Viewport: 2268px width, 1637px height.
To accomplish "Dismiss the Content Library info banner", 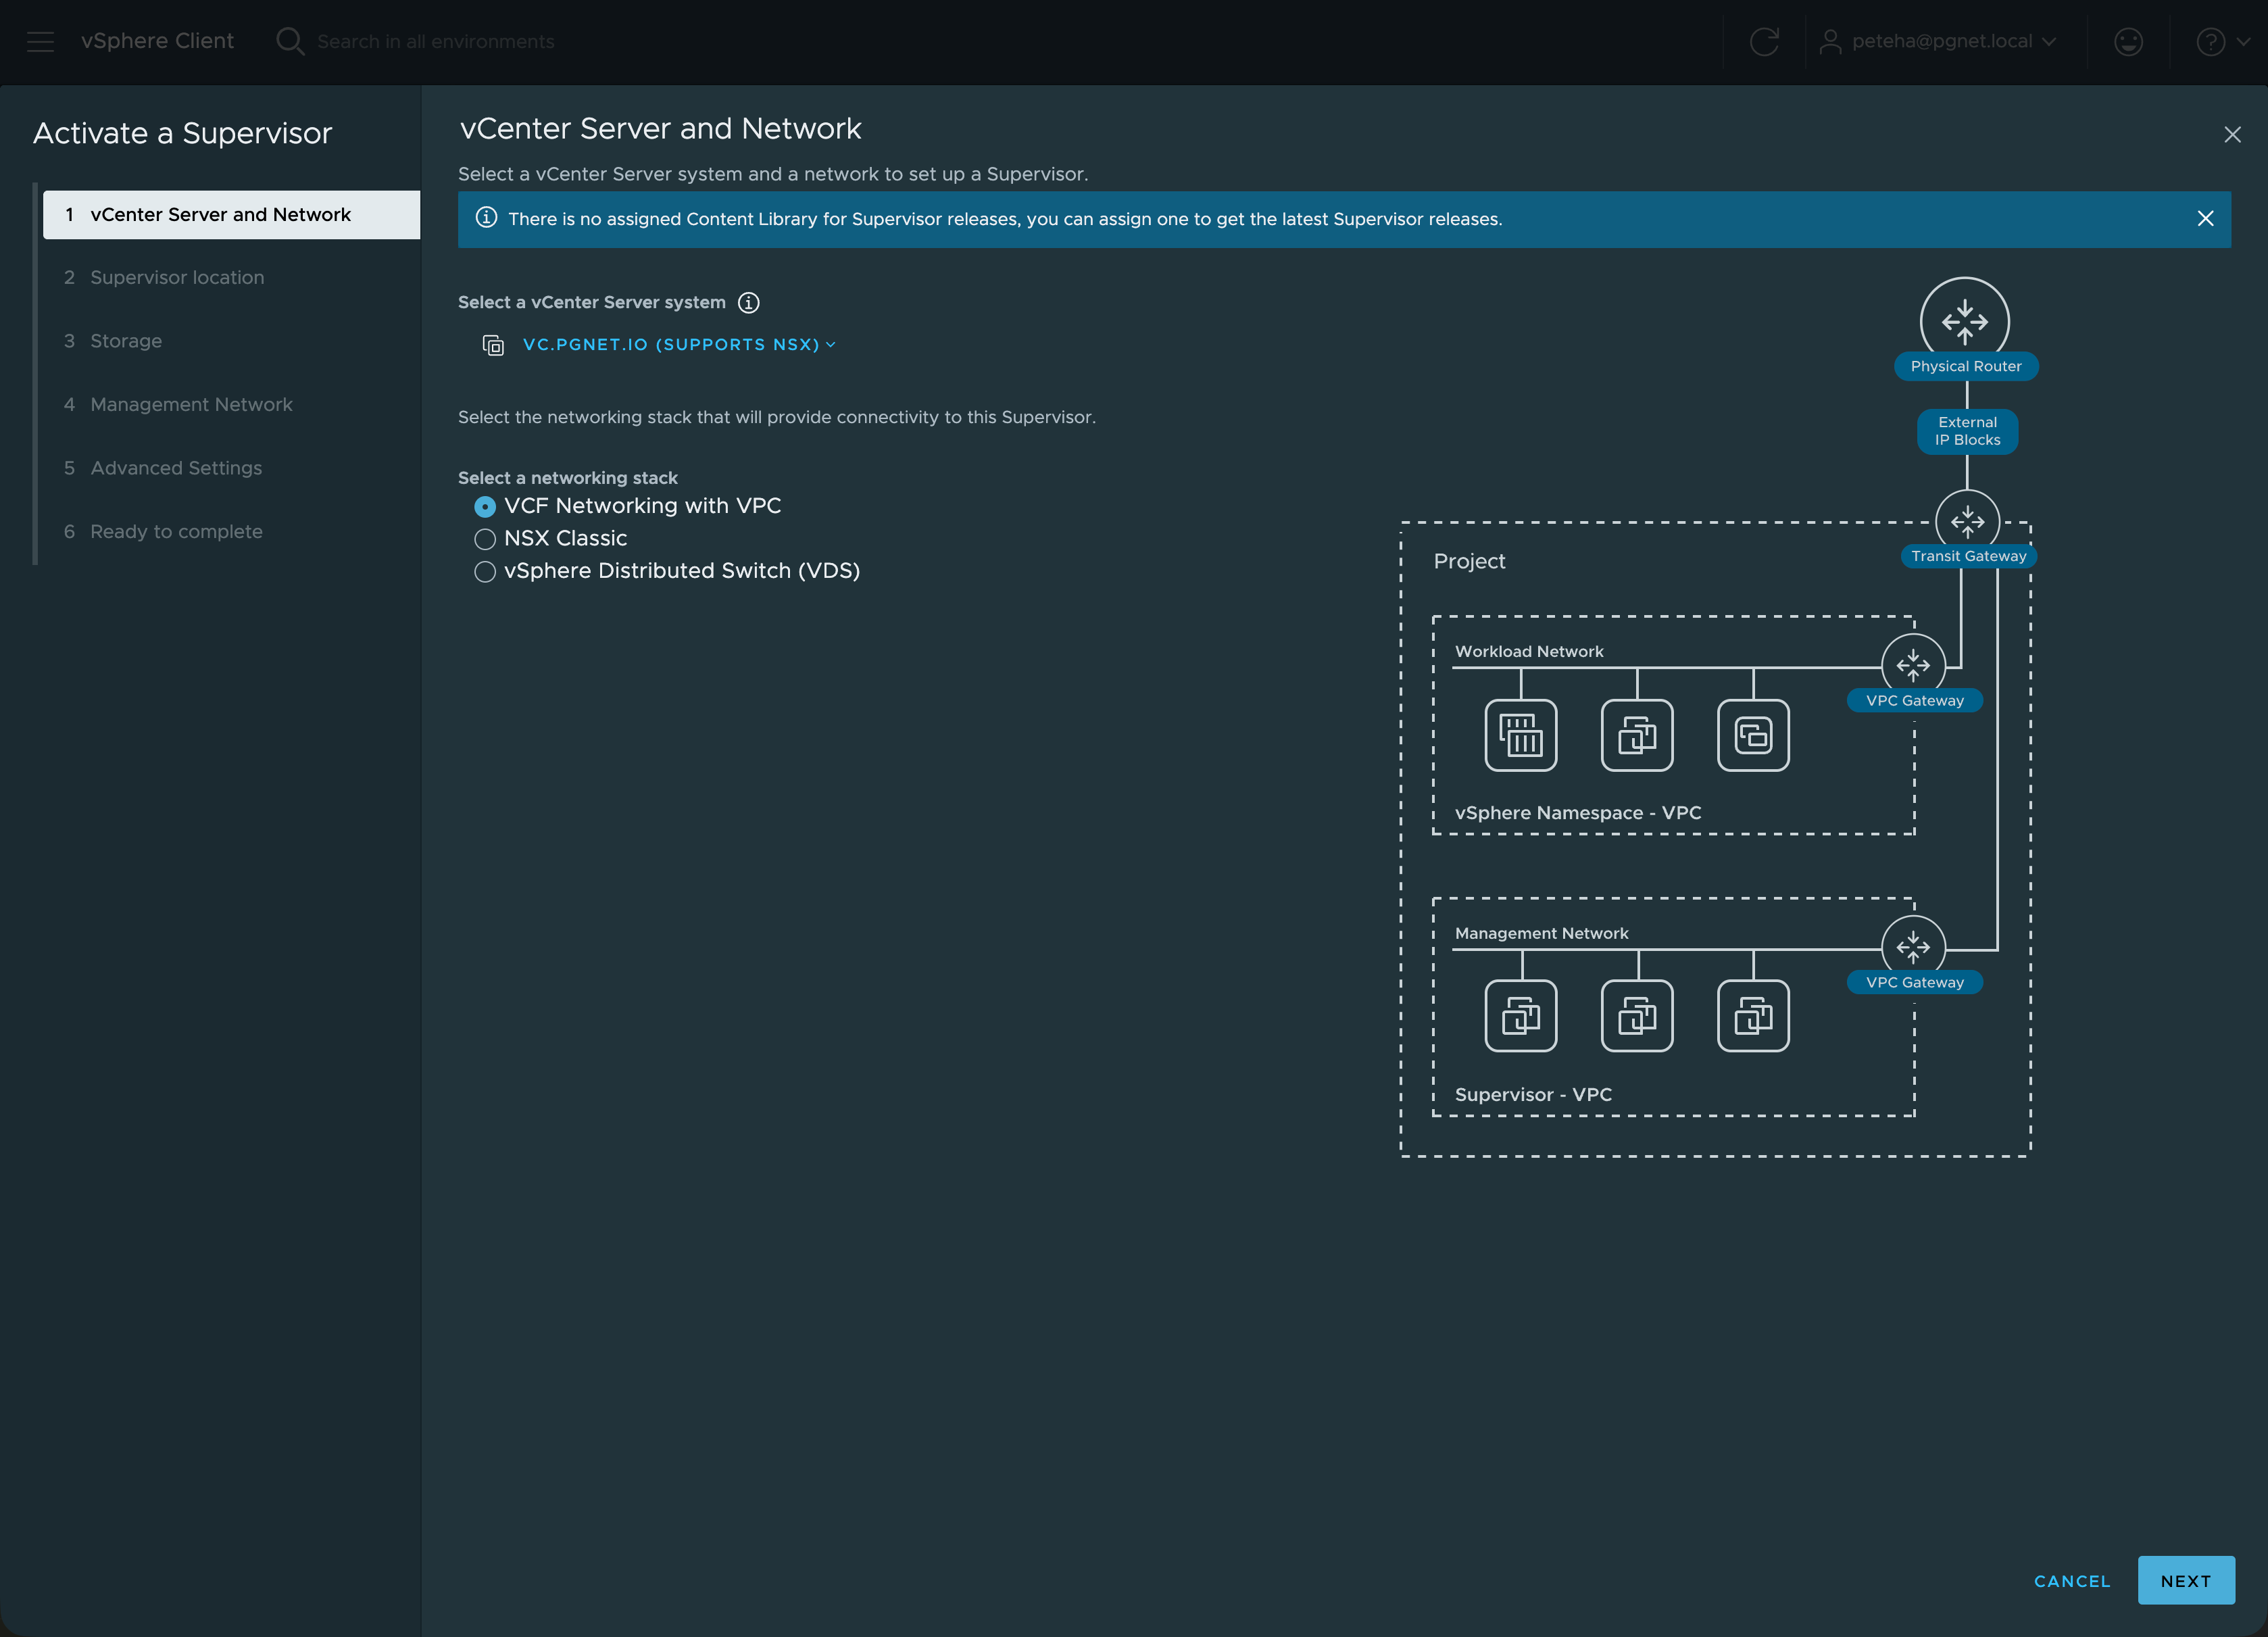I will click(2205, 219).
